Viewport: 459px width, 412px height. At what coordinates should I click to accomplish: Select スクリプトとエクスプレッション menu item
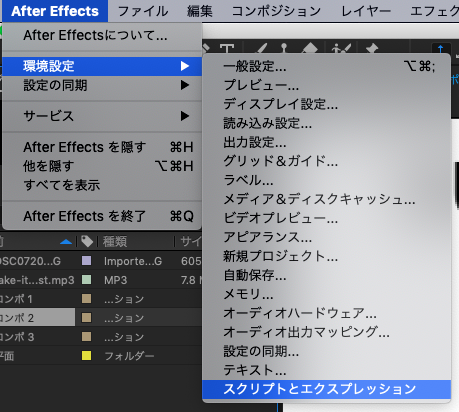pyautogui.click(x=326, y=389)
